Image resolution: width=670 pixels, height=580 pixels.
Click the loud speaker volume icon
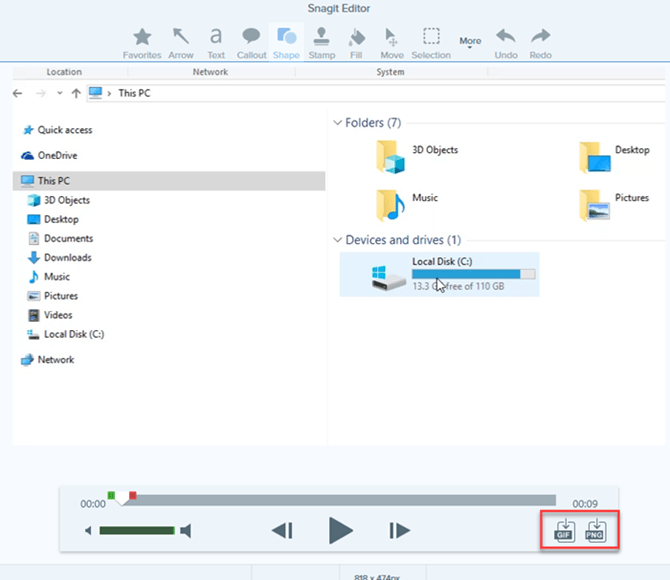point(186,531)
